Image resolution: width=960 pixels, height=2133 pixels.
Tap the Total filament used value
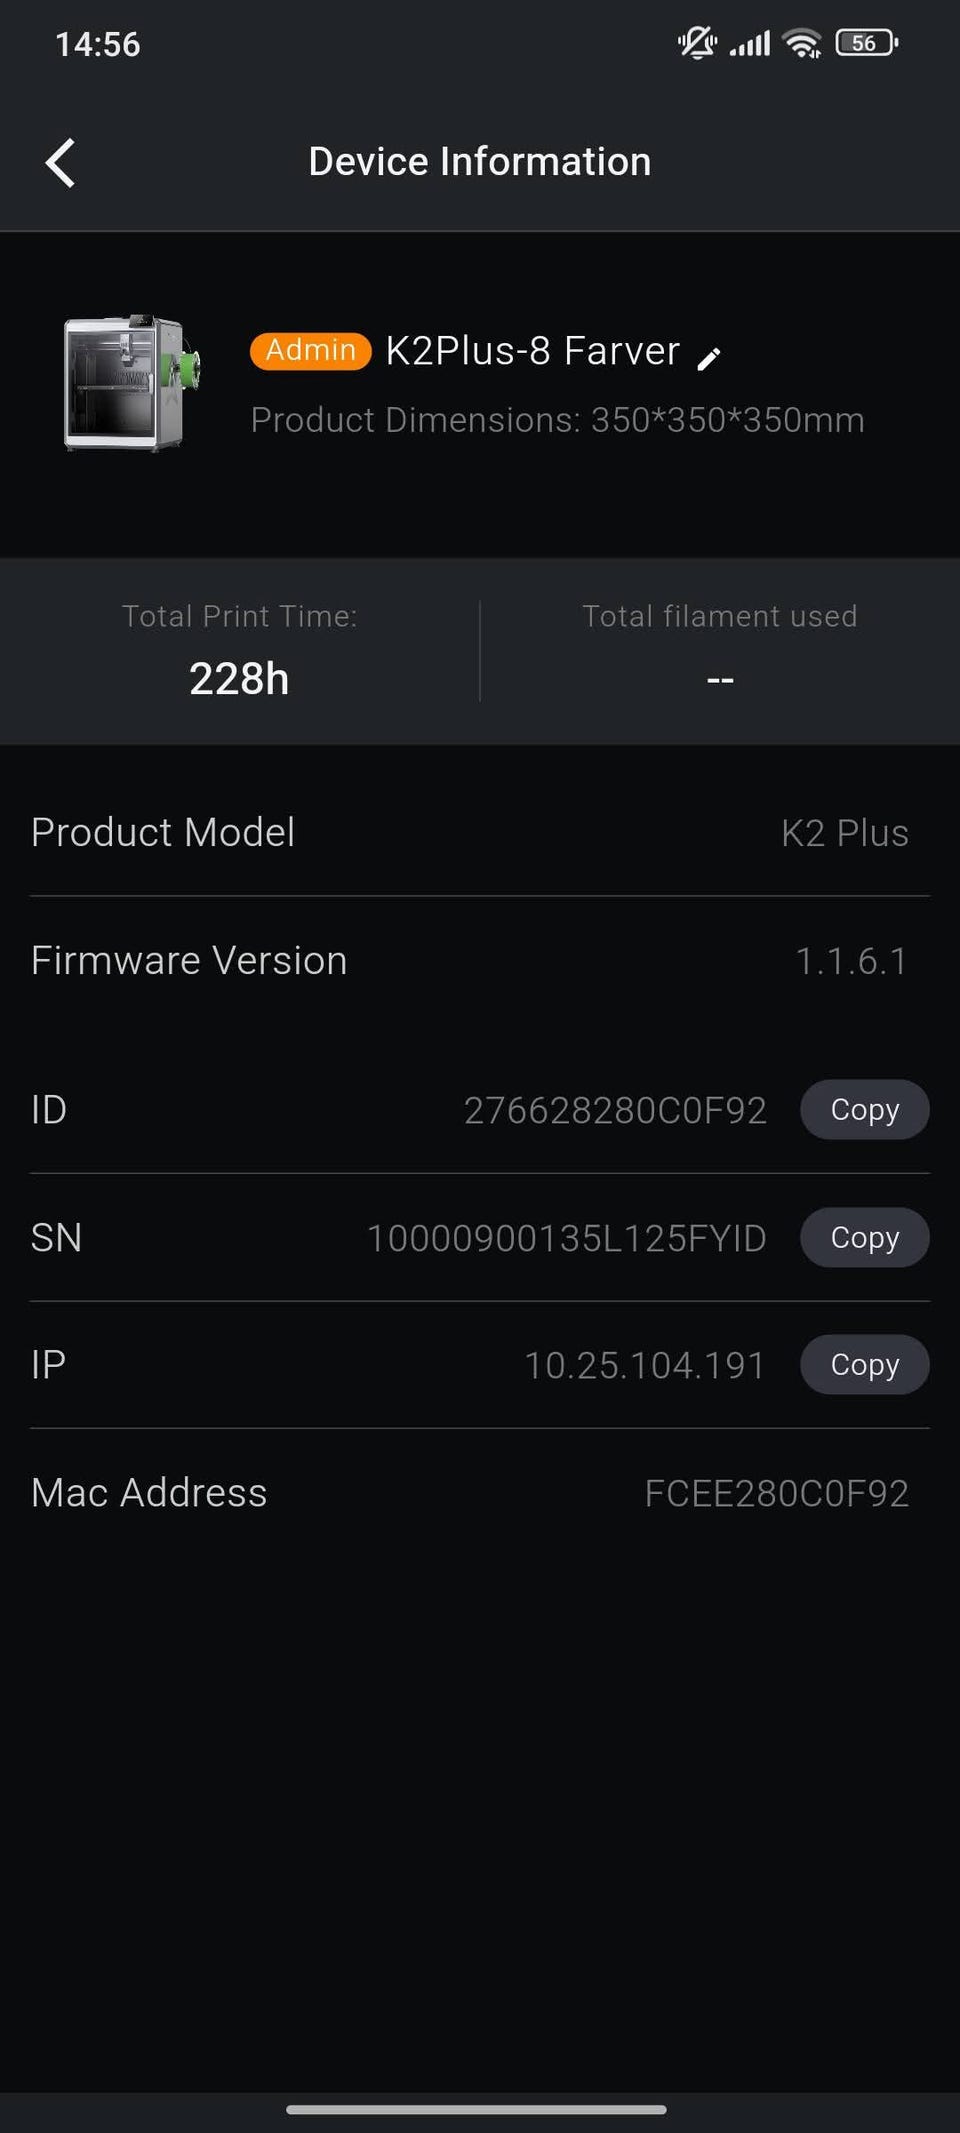pyautogui.click(x=720, y=680)
